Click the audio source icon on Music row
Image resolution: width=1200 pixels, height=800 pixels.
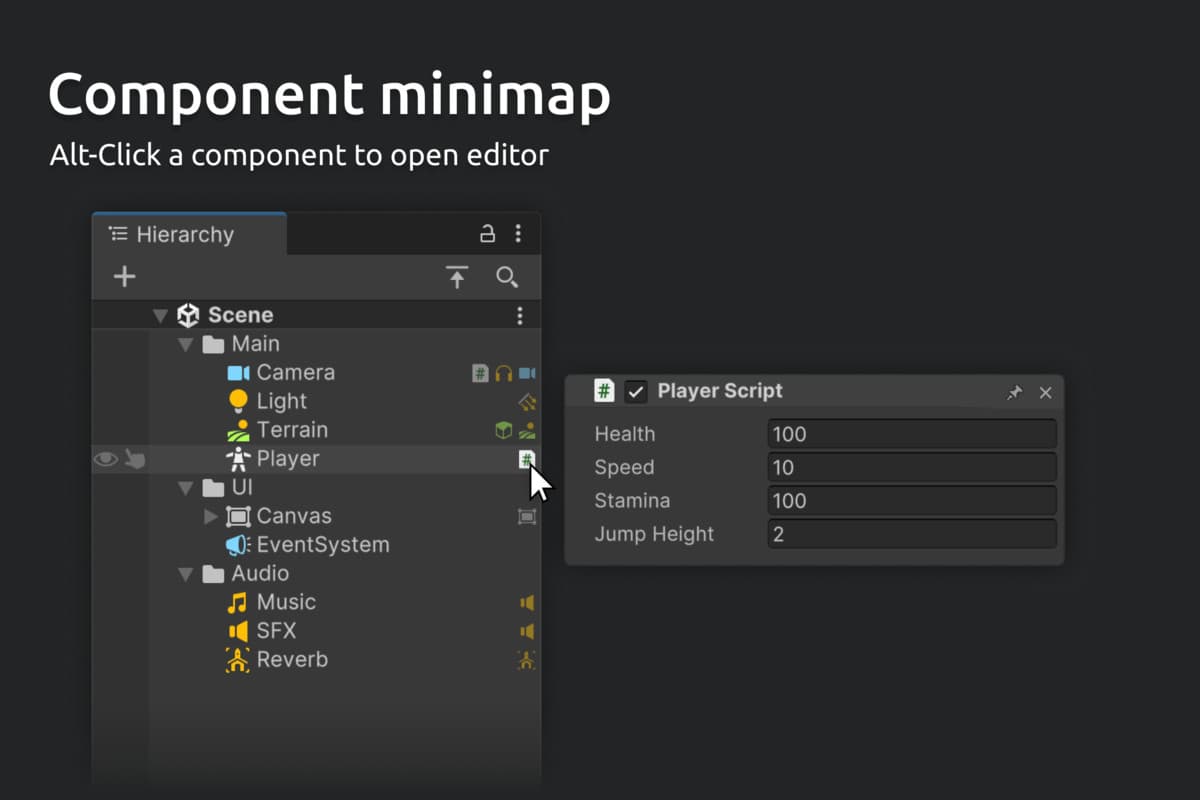(x=527, y=603)
